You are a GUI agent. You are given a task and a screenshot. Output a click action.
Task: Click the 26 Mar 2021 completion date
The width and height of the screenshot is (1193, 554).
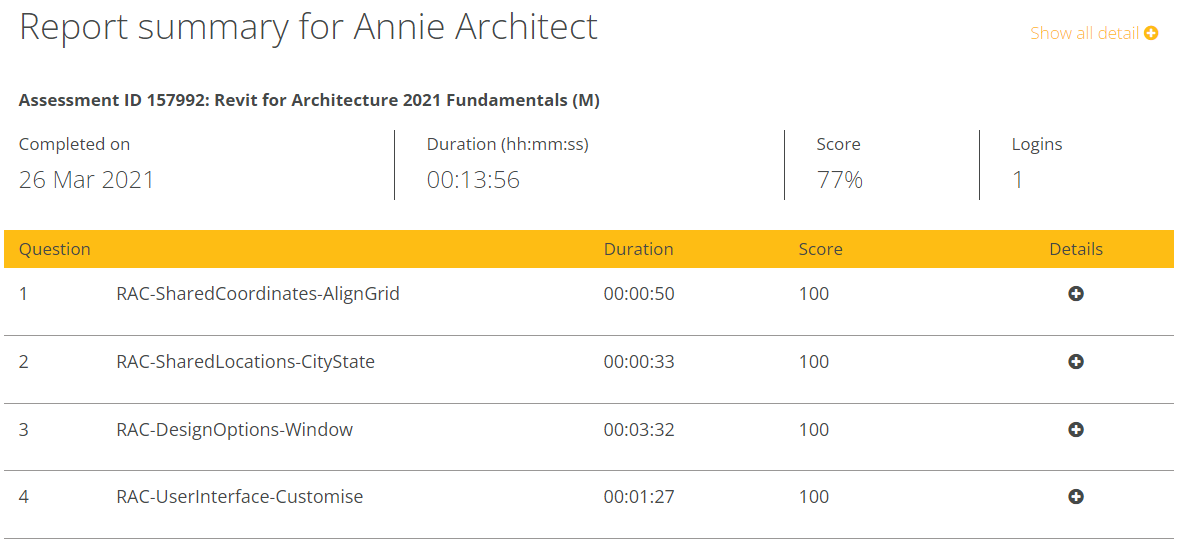(x=87, y=180)
